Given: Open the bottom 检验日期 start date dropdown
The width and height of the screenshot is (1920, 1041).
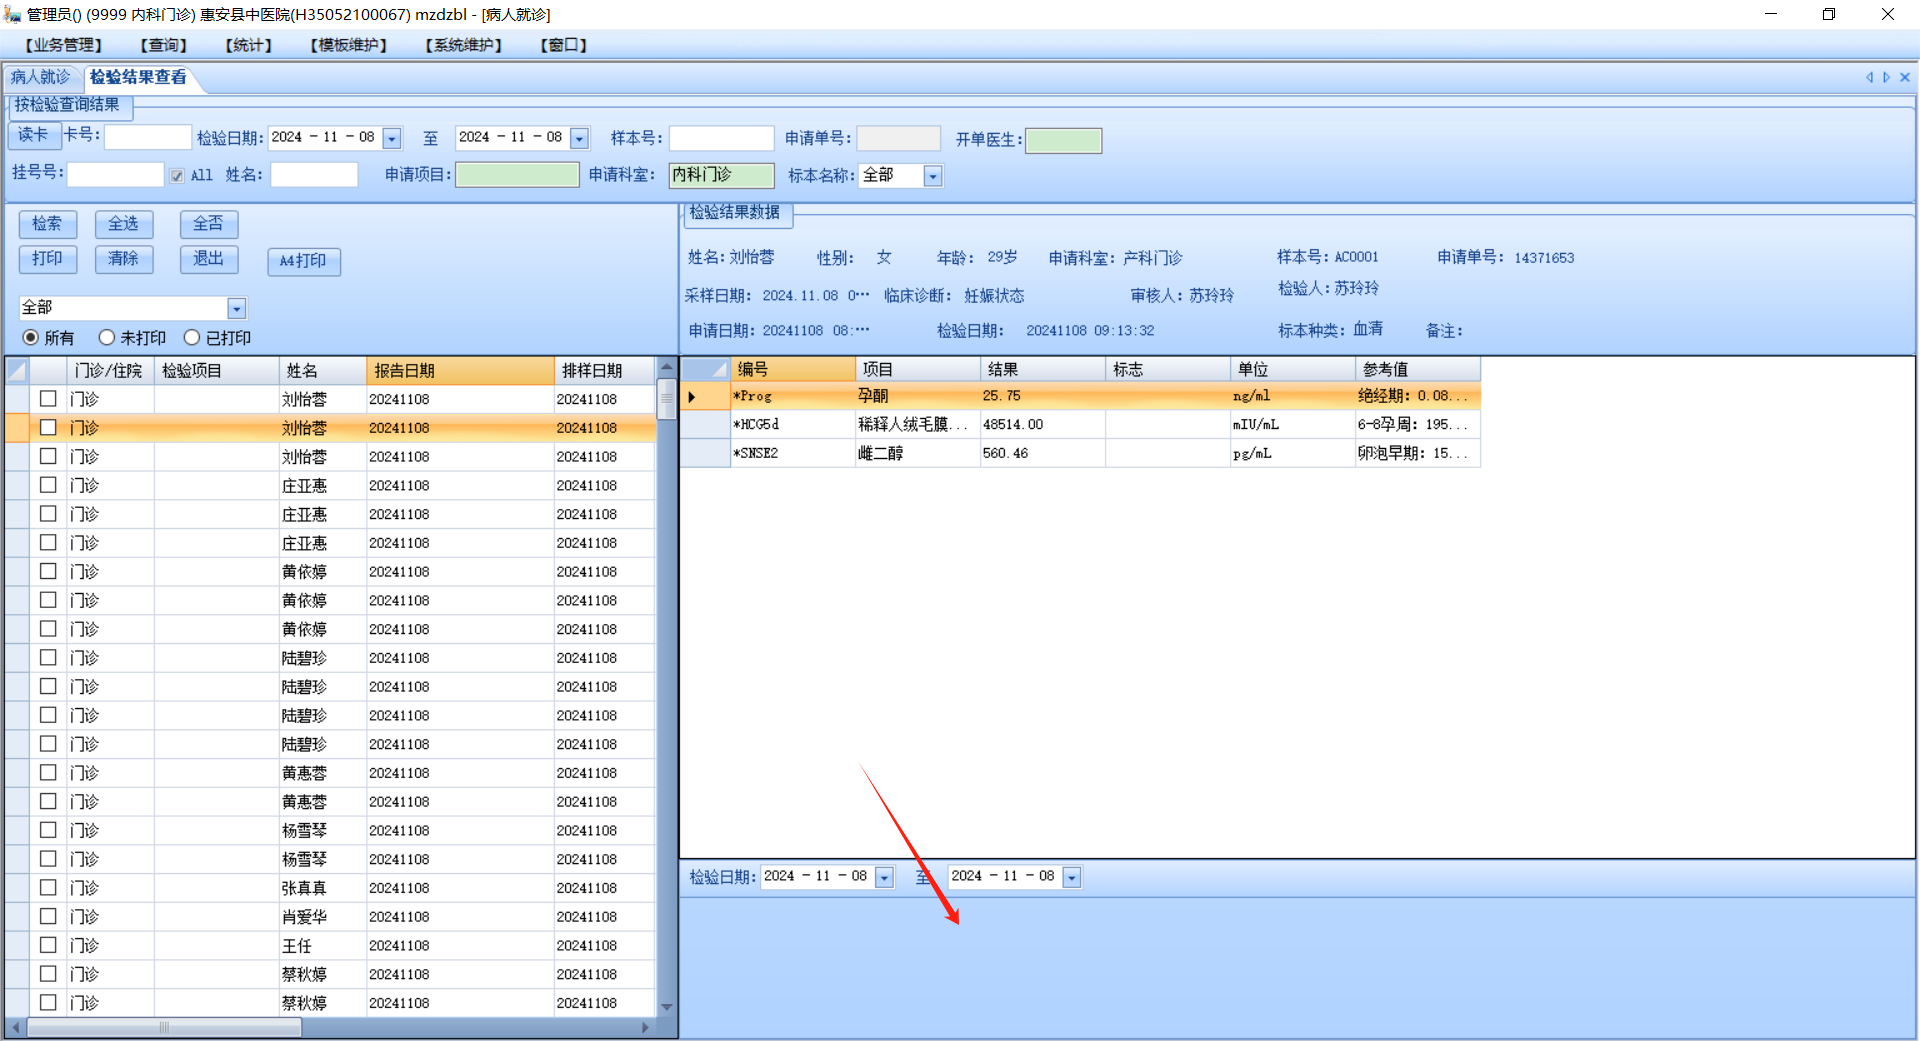Looking at the screenshot, I should coord(884,878).
